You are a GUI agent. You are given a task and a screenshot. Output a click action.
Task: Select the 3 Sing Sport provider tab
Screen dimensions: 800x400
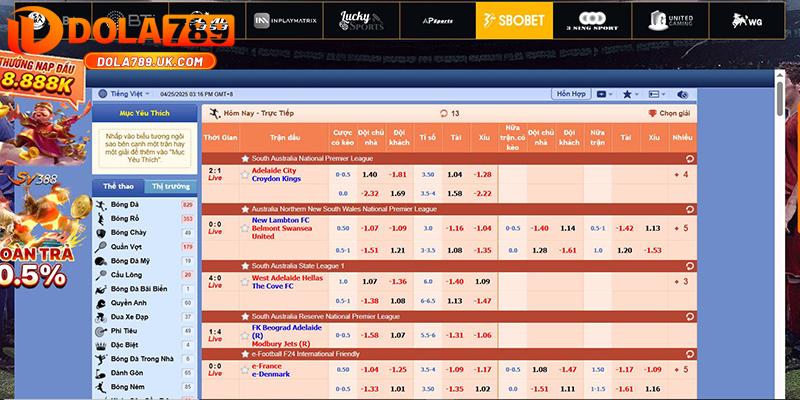pyautogui.click(x=592, y=20)
